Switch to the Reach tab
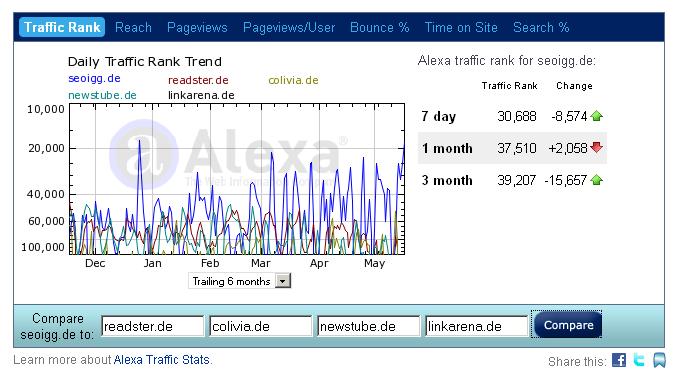 [x=133, y=27]
